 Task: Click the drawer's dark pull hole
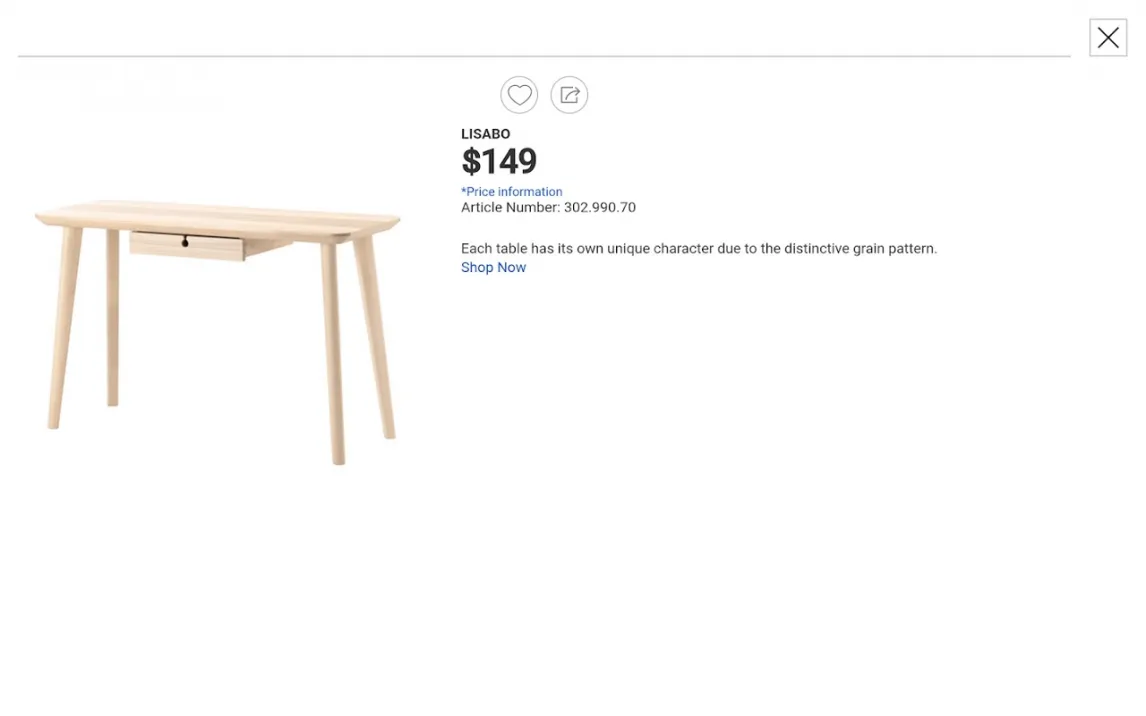[185, 242]
